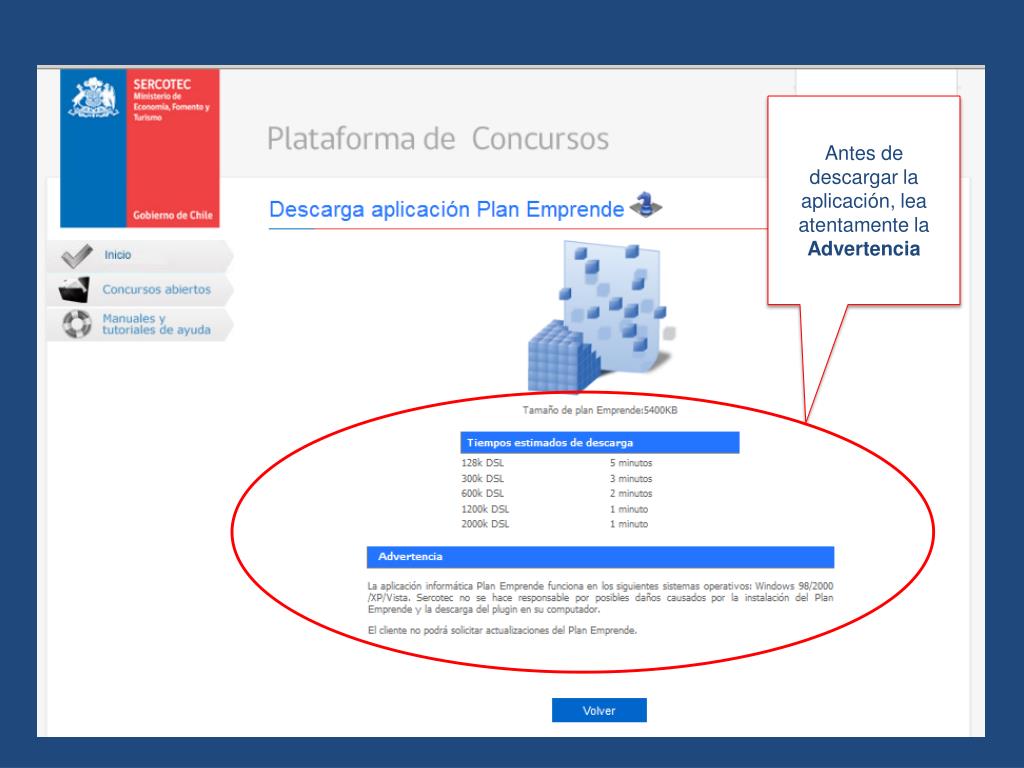Click the 600k DSL row label

pos(483,494)
